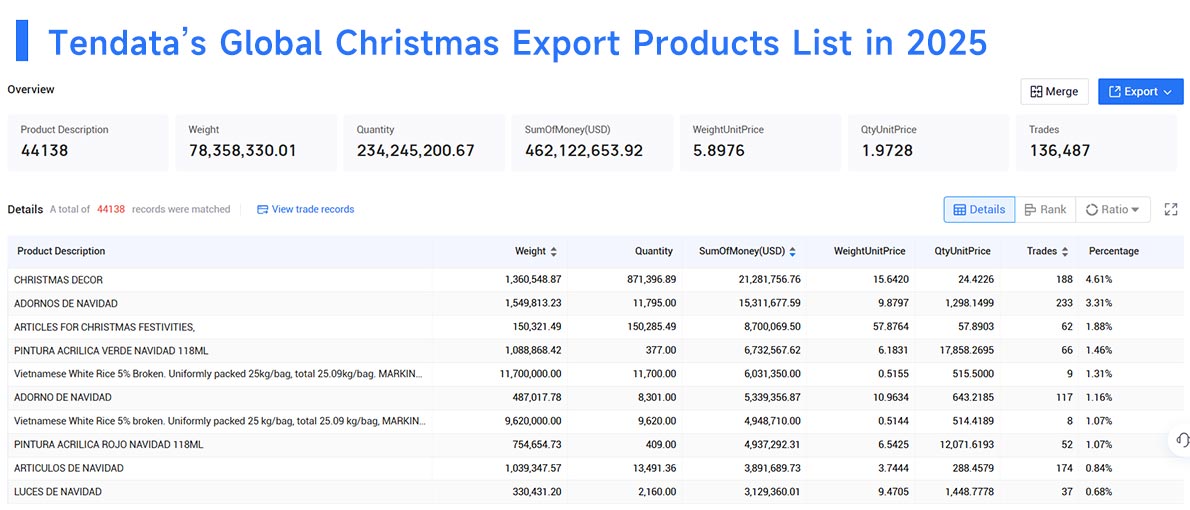Click the rice row with weight 11,700,000.00
This screenshot has width=1190, height=510.
[x=596, y=373]
